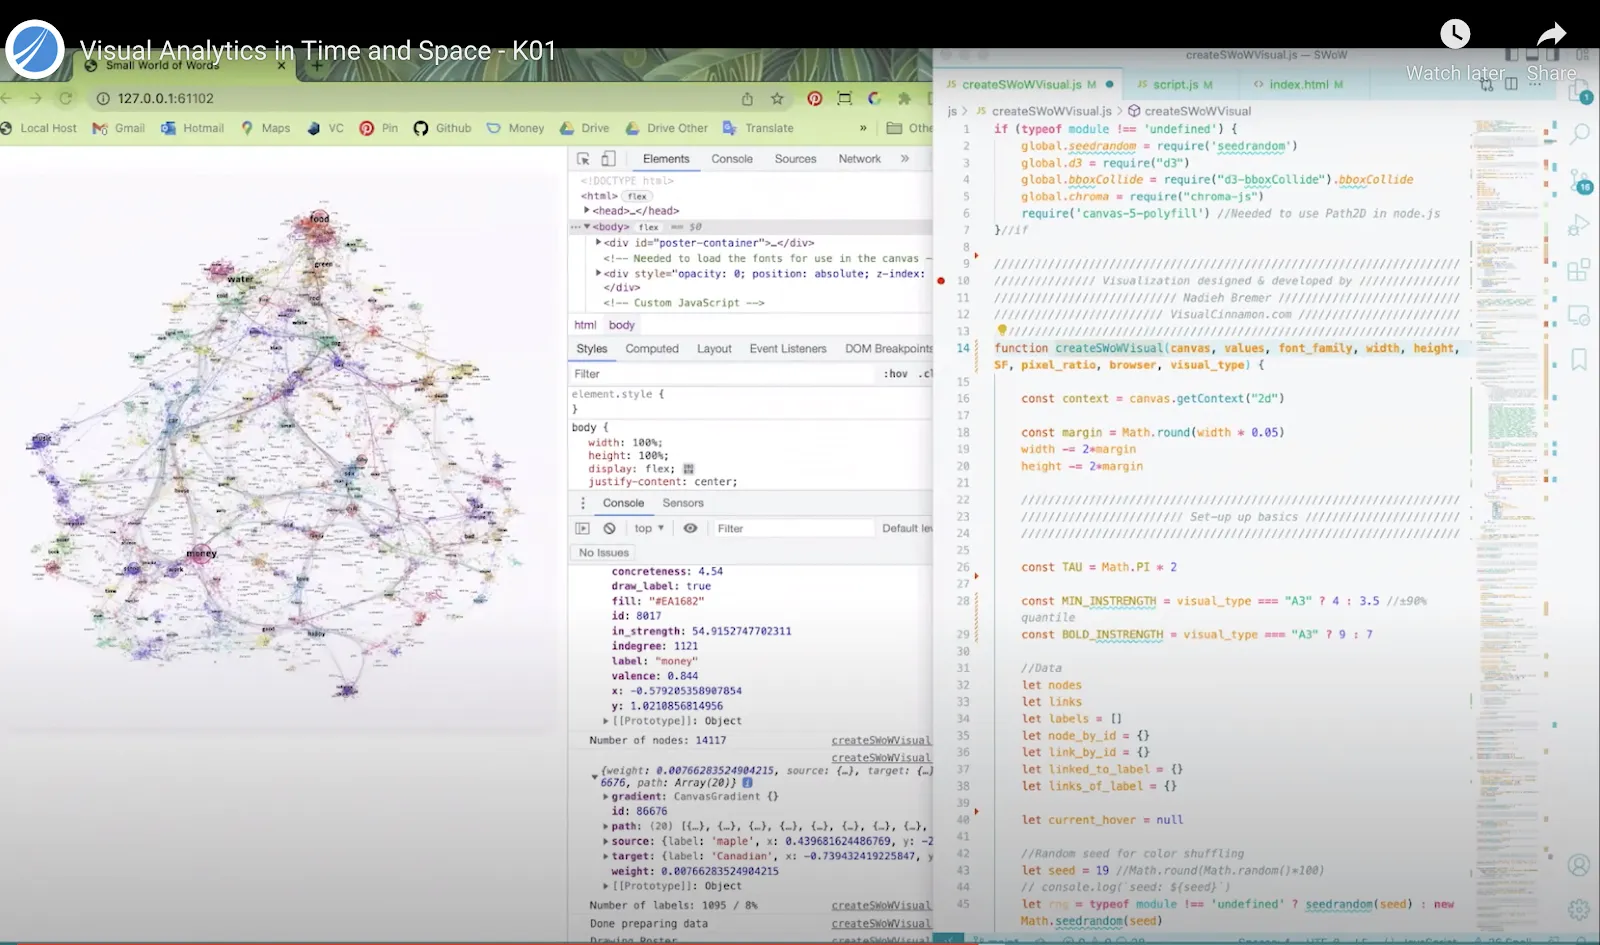Open the extensions puzzle icon
Screen dimensions: 1600x945
904,98
